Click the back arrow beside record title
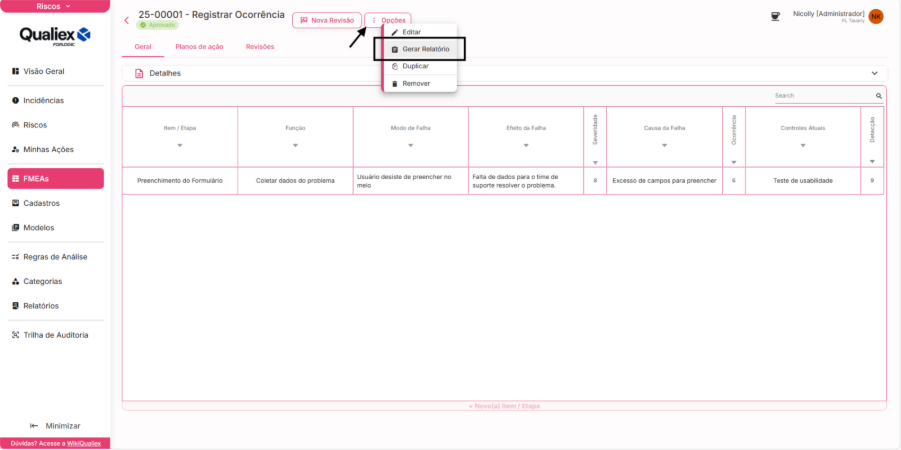 click(126, 20)
